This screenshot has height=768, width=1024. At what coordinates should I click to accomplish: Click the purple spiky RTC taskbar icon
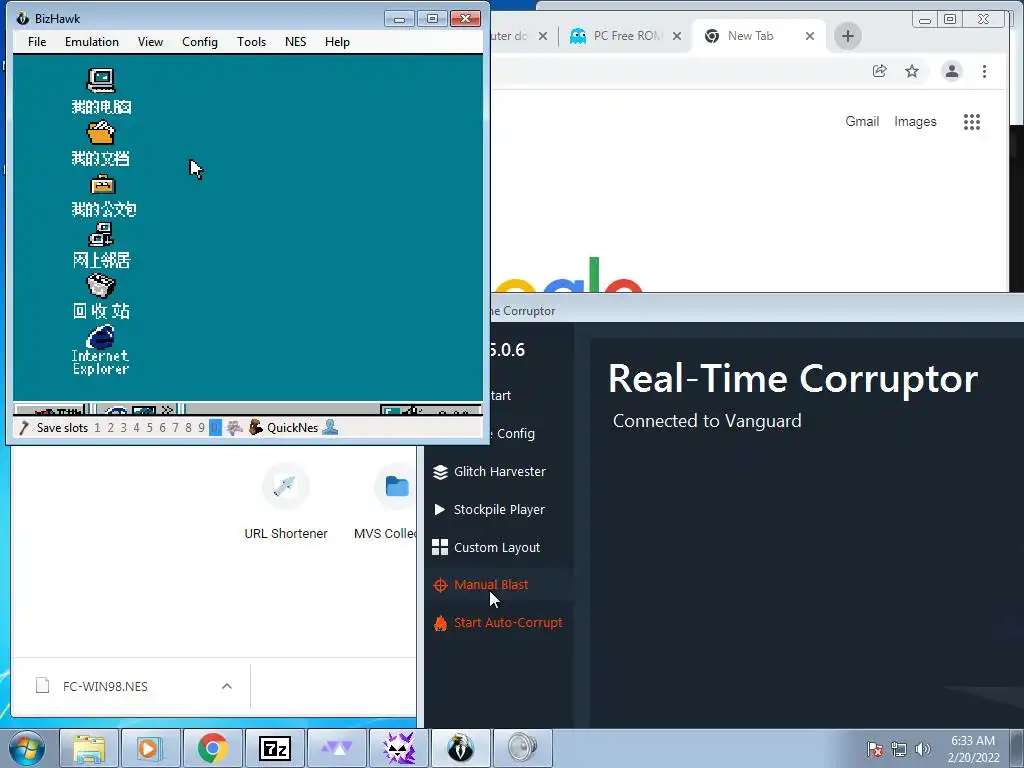click(398, 748)
